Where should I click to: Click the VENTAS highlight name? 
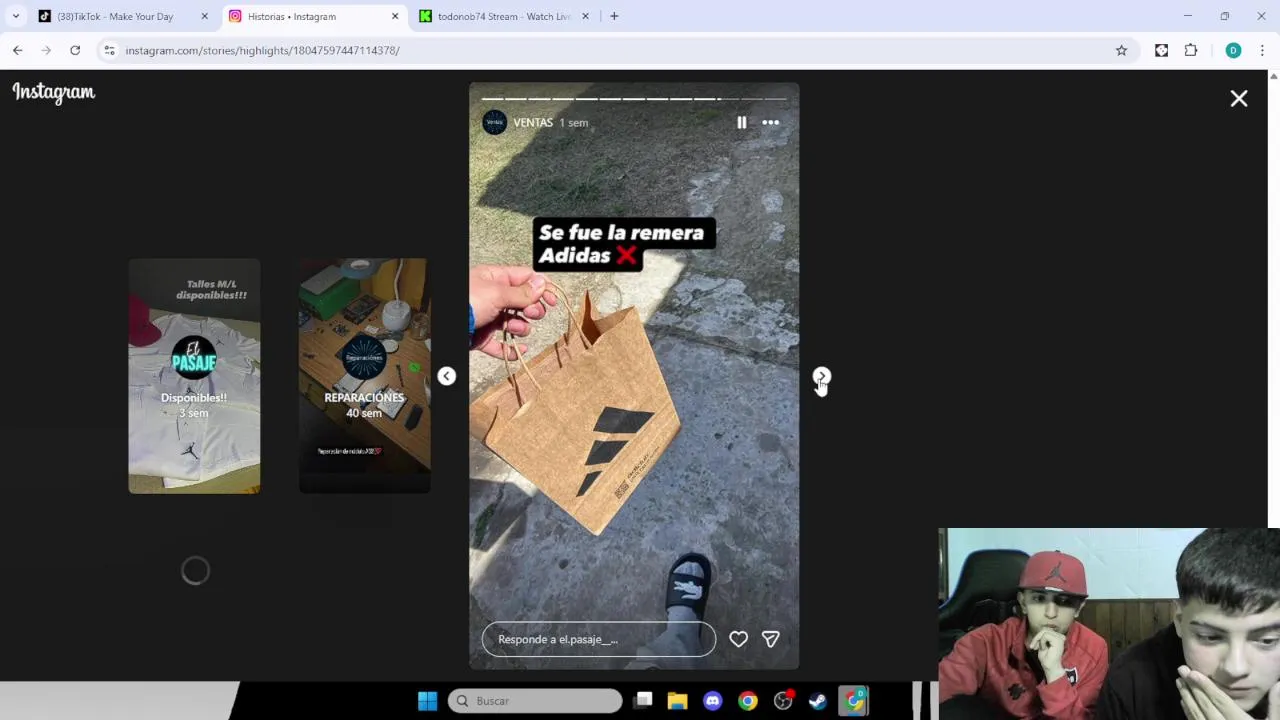click(x=533, y=122)
